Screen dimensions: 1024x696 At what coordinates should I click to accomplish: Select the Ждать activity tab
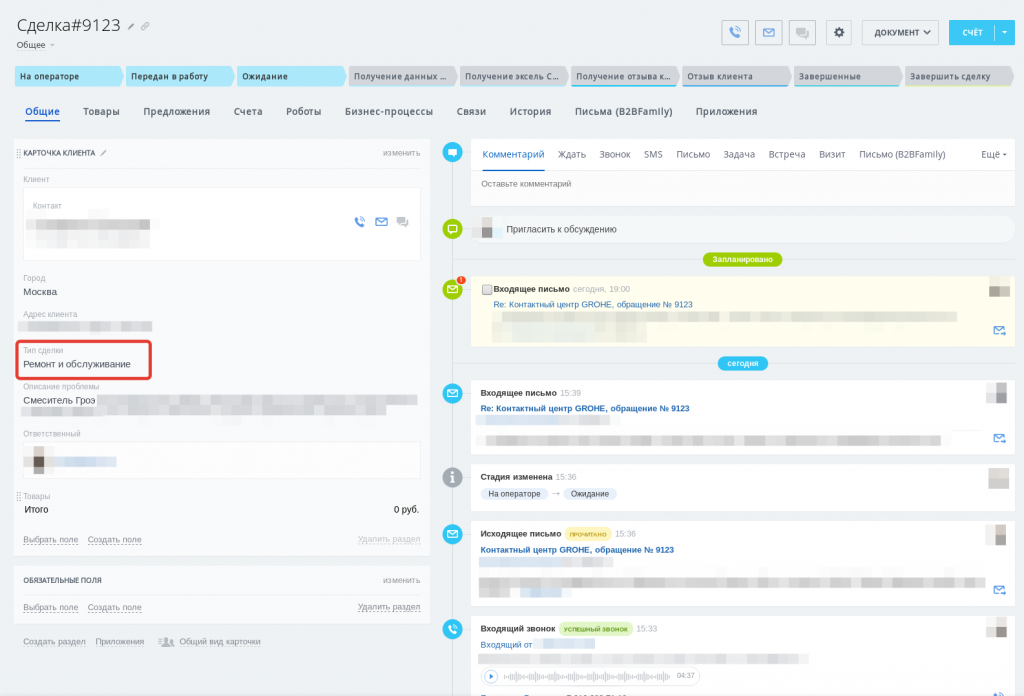(x=571, y=154)
